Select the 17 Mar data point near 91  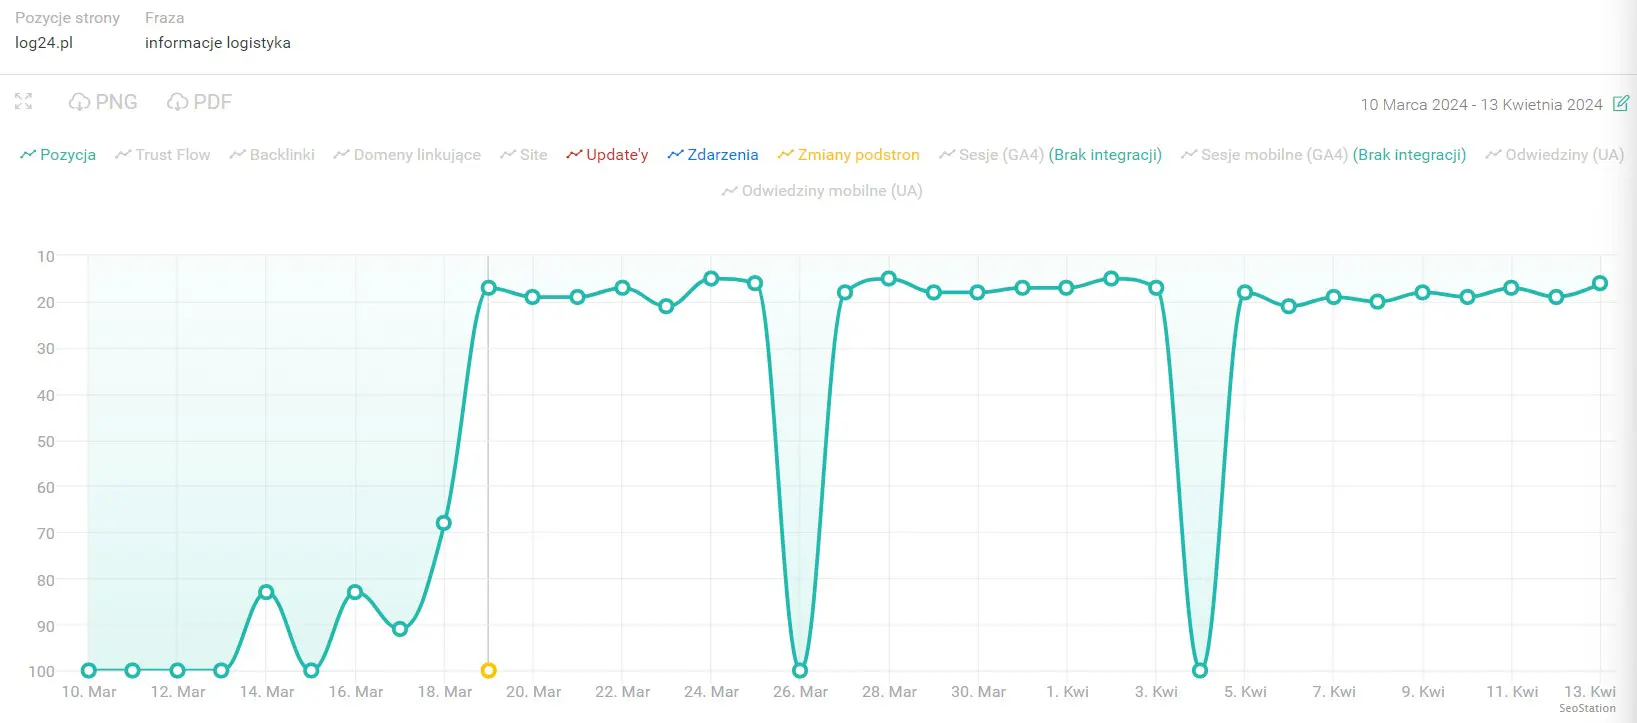click(400, 629)
